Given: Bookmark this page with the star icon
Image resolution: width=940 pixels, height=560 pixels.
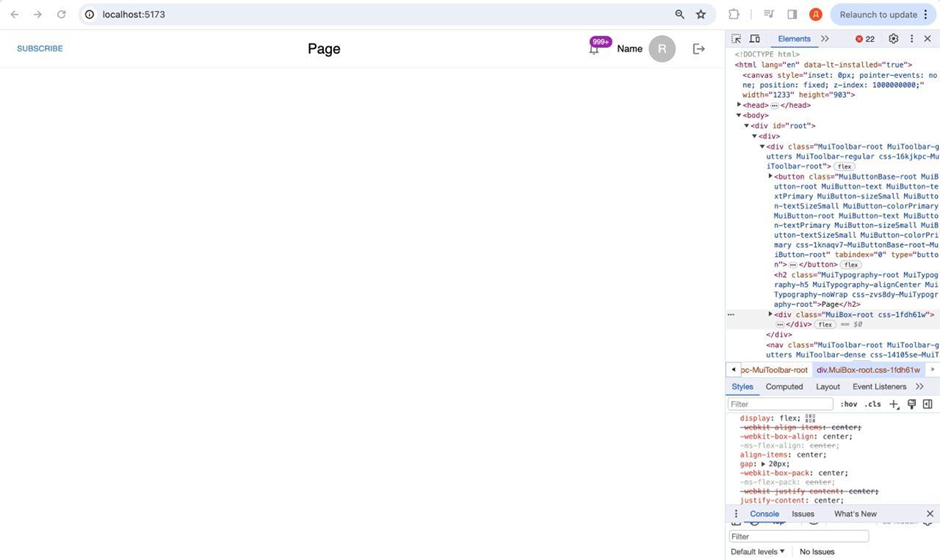Looking at the screenshot, I should (x=700, y=14).
